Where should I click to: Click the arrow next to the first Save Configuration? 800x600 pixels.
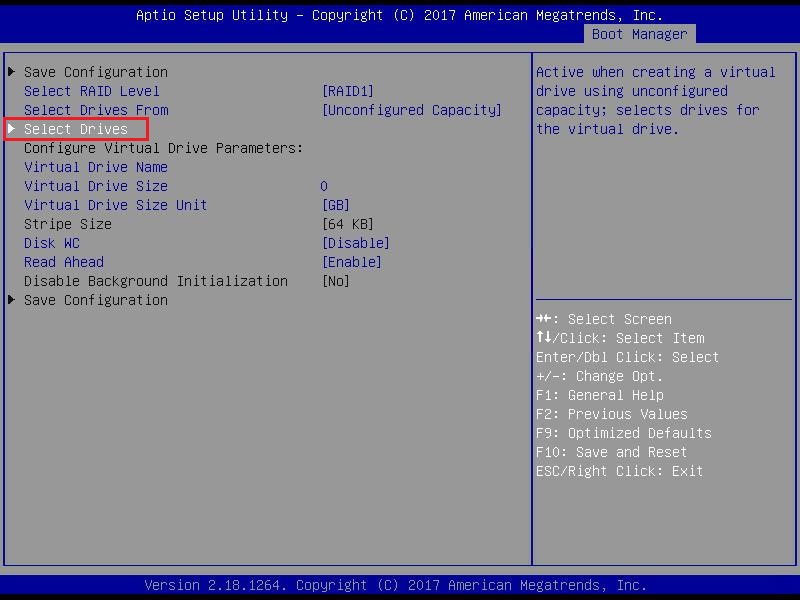pyautogui.click(x=12, y=72)
